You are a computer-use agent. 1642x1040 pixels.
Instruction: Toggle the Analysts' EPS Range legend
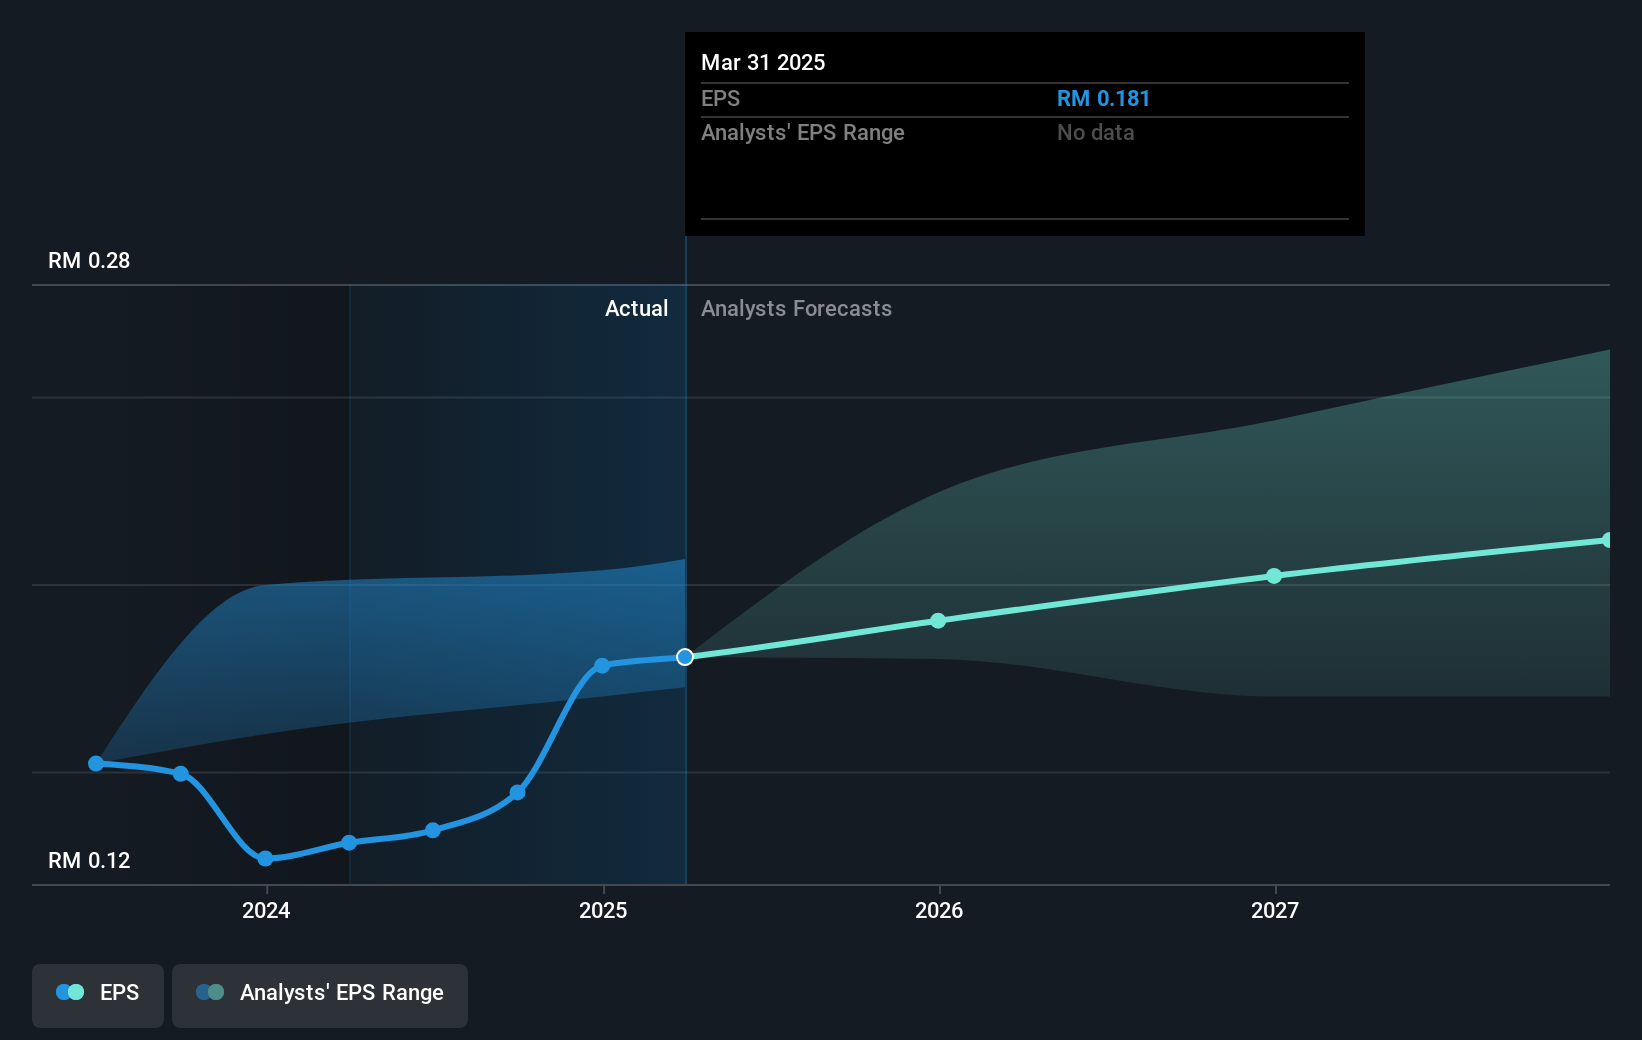point(320,995)
